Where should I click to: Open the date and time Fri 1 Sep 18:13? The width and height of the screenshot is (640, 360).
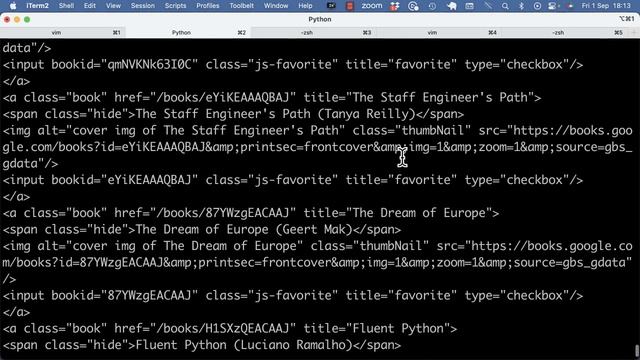point(606,6)
